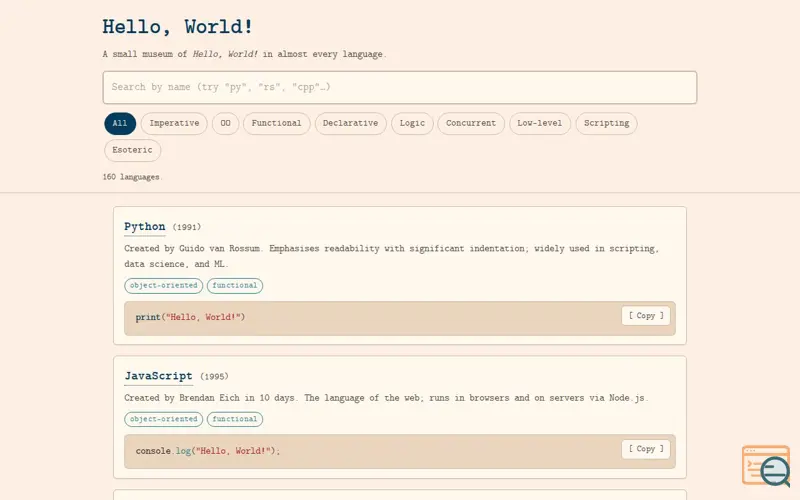Filter by Scripting languages
This screenshot has height=500, width=800.
(607, 123)
